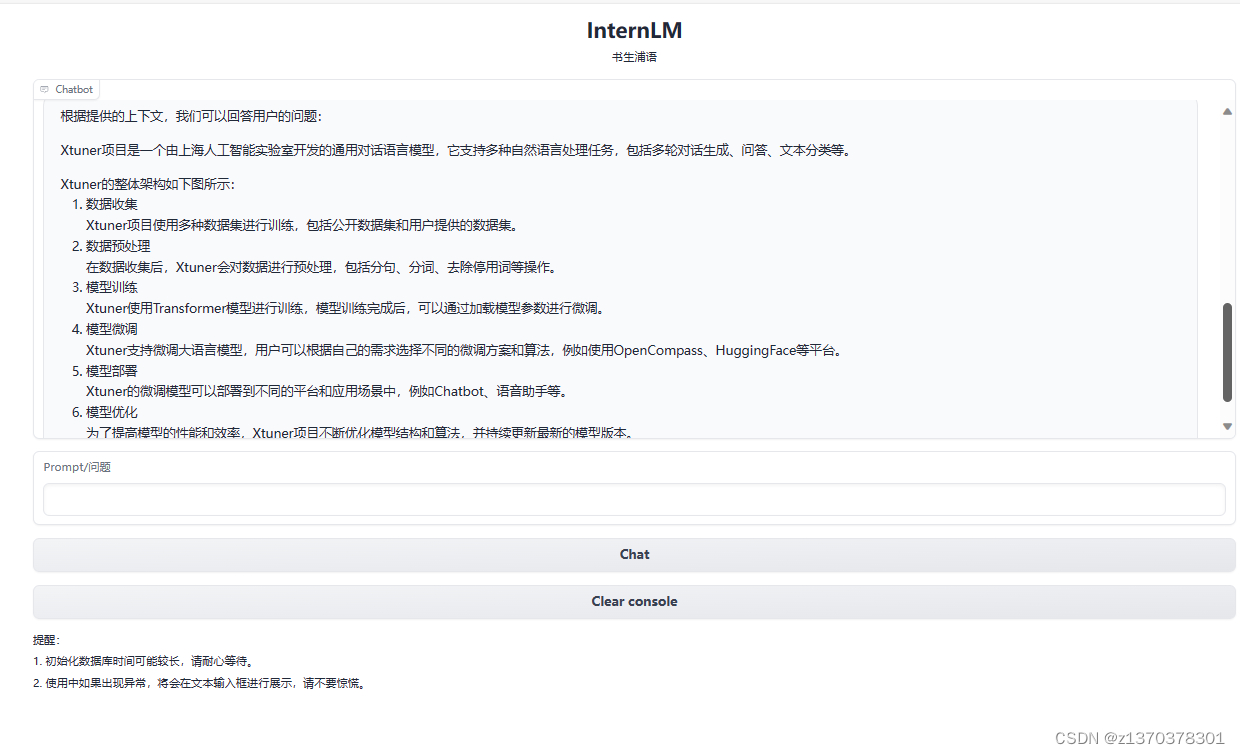Image resolution: width=1240 pixels, height=754 pixels.
Task: Click the sentence Xtuner使用Transformer模型进行训练
Action: [345, 308]
